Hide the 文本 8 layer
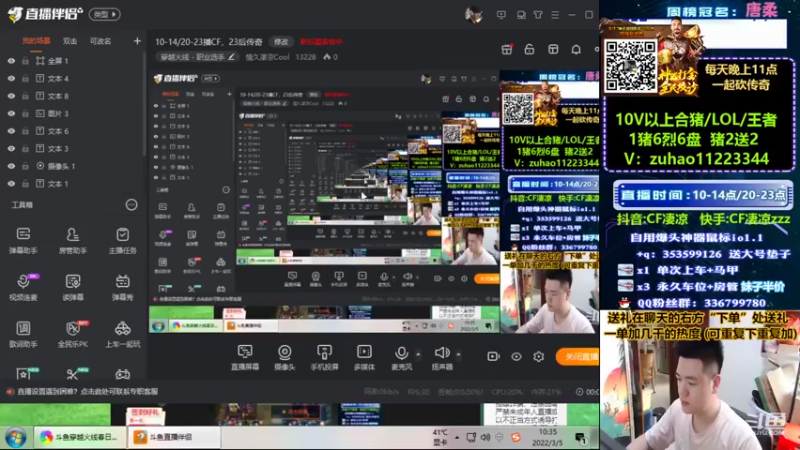The height and width of the screenshot is (450, 800). pyautogui.click(x=11, y=96)
